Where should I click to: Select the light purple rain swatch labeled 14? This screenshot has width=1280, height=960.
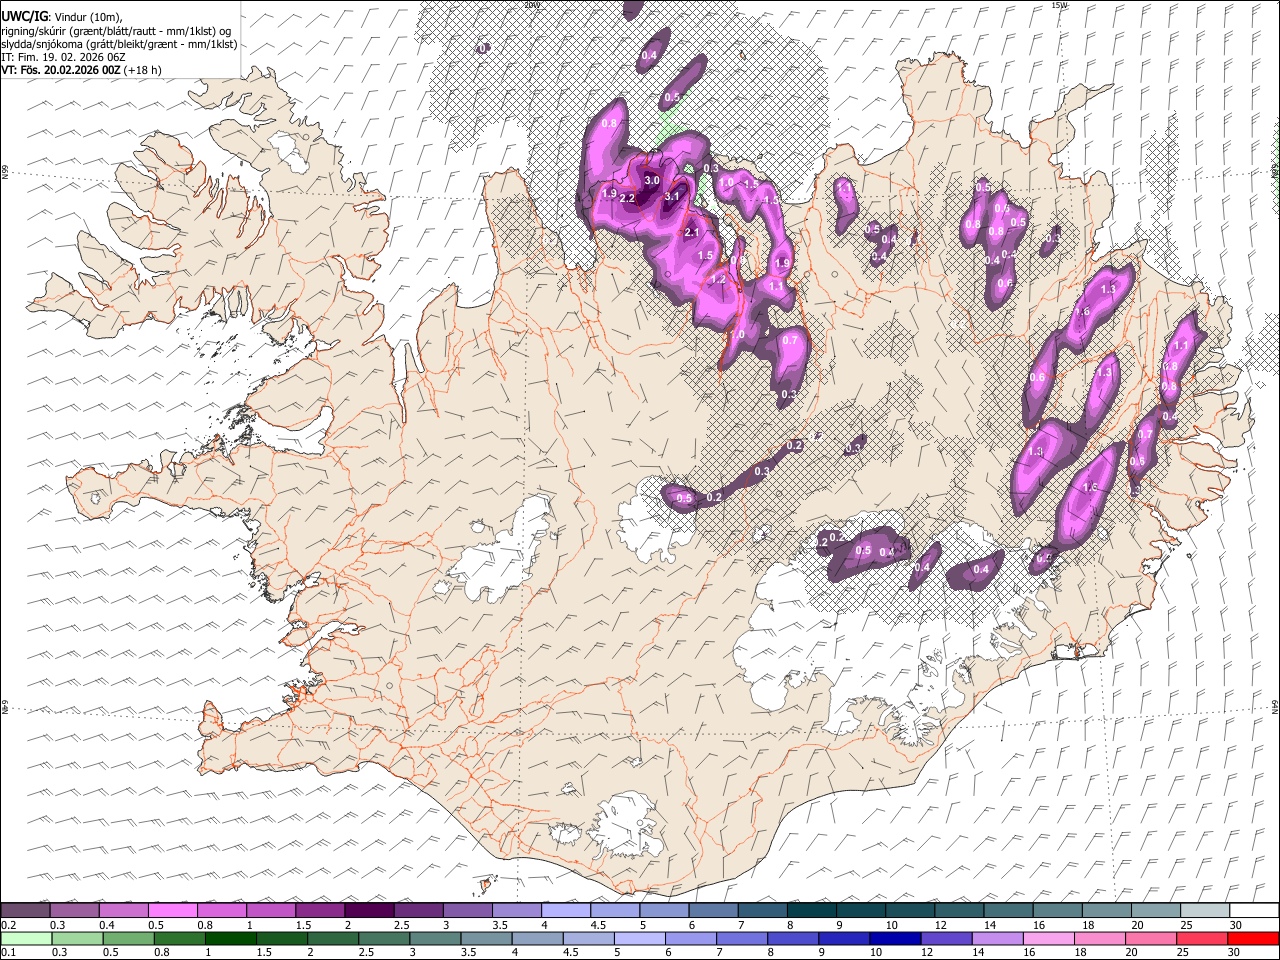click(x=997, y=938)
